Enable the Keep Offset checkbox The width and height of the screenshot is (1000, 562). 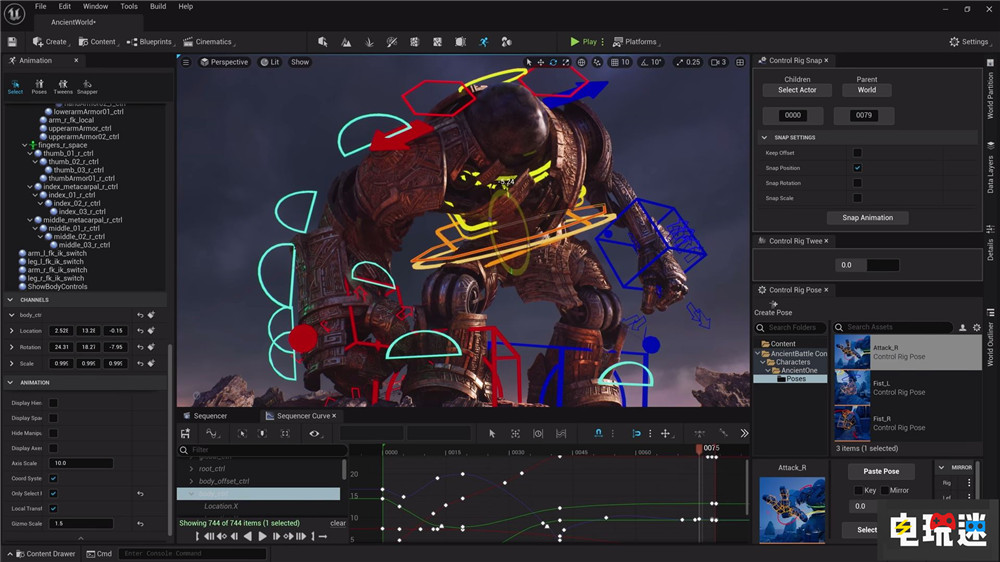coord(857,153)
